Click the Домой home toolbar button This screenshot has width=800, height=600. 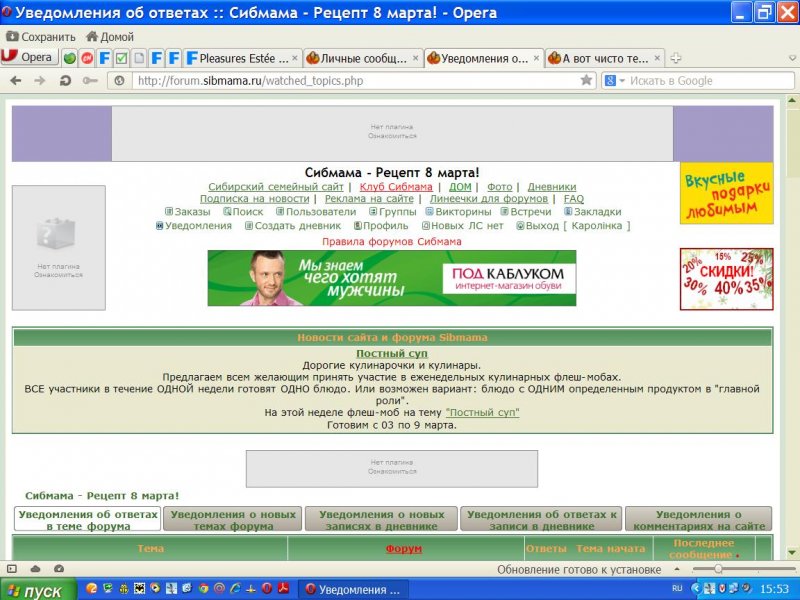[x=110, y=37]
